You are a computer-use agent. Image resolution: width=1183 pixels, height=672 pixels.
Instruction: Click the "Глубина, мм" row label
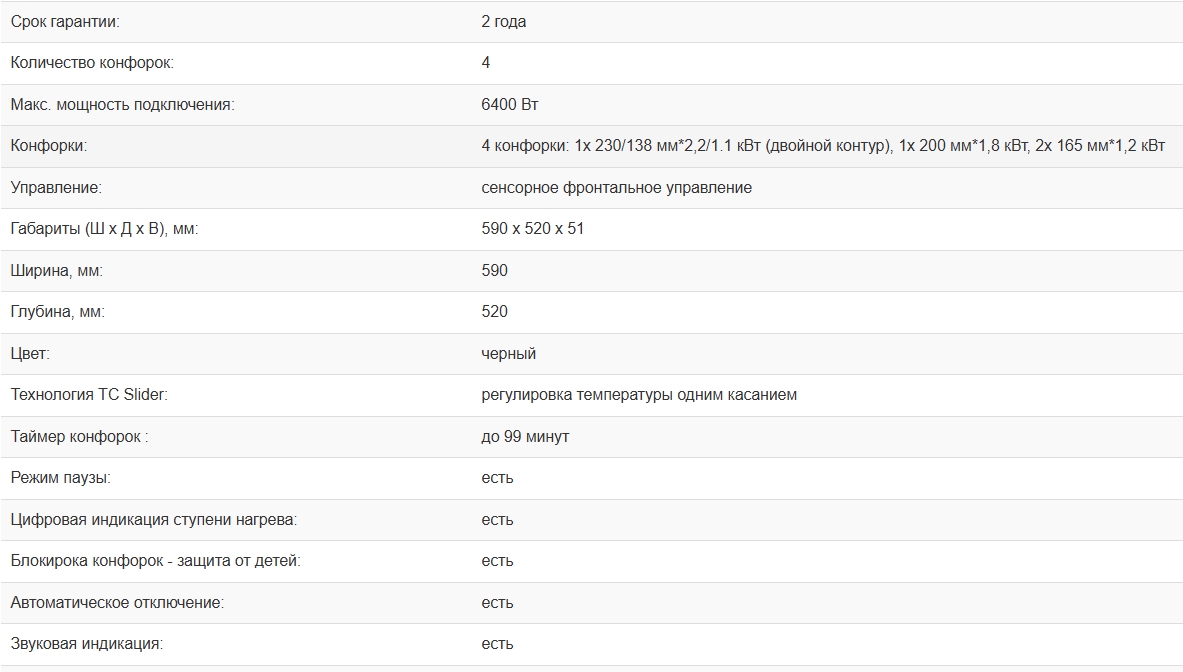57,312
